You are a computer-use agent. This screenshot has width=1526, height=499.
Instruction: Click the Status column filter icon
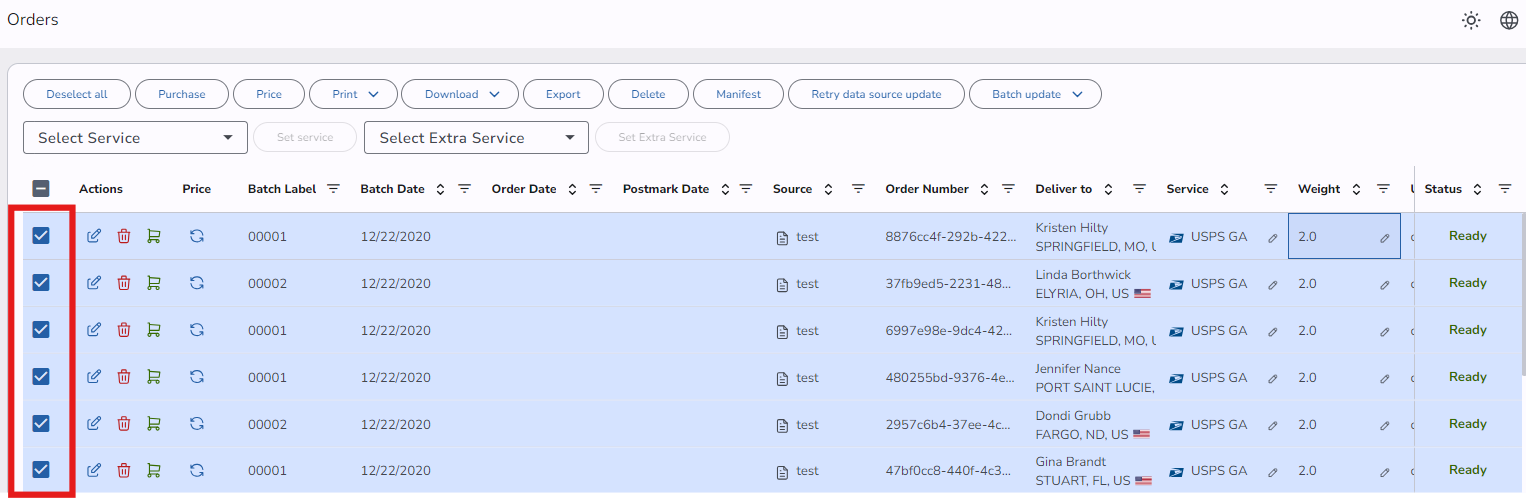[1504, 189]
